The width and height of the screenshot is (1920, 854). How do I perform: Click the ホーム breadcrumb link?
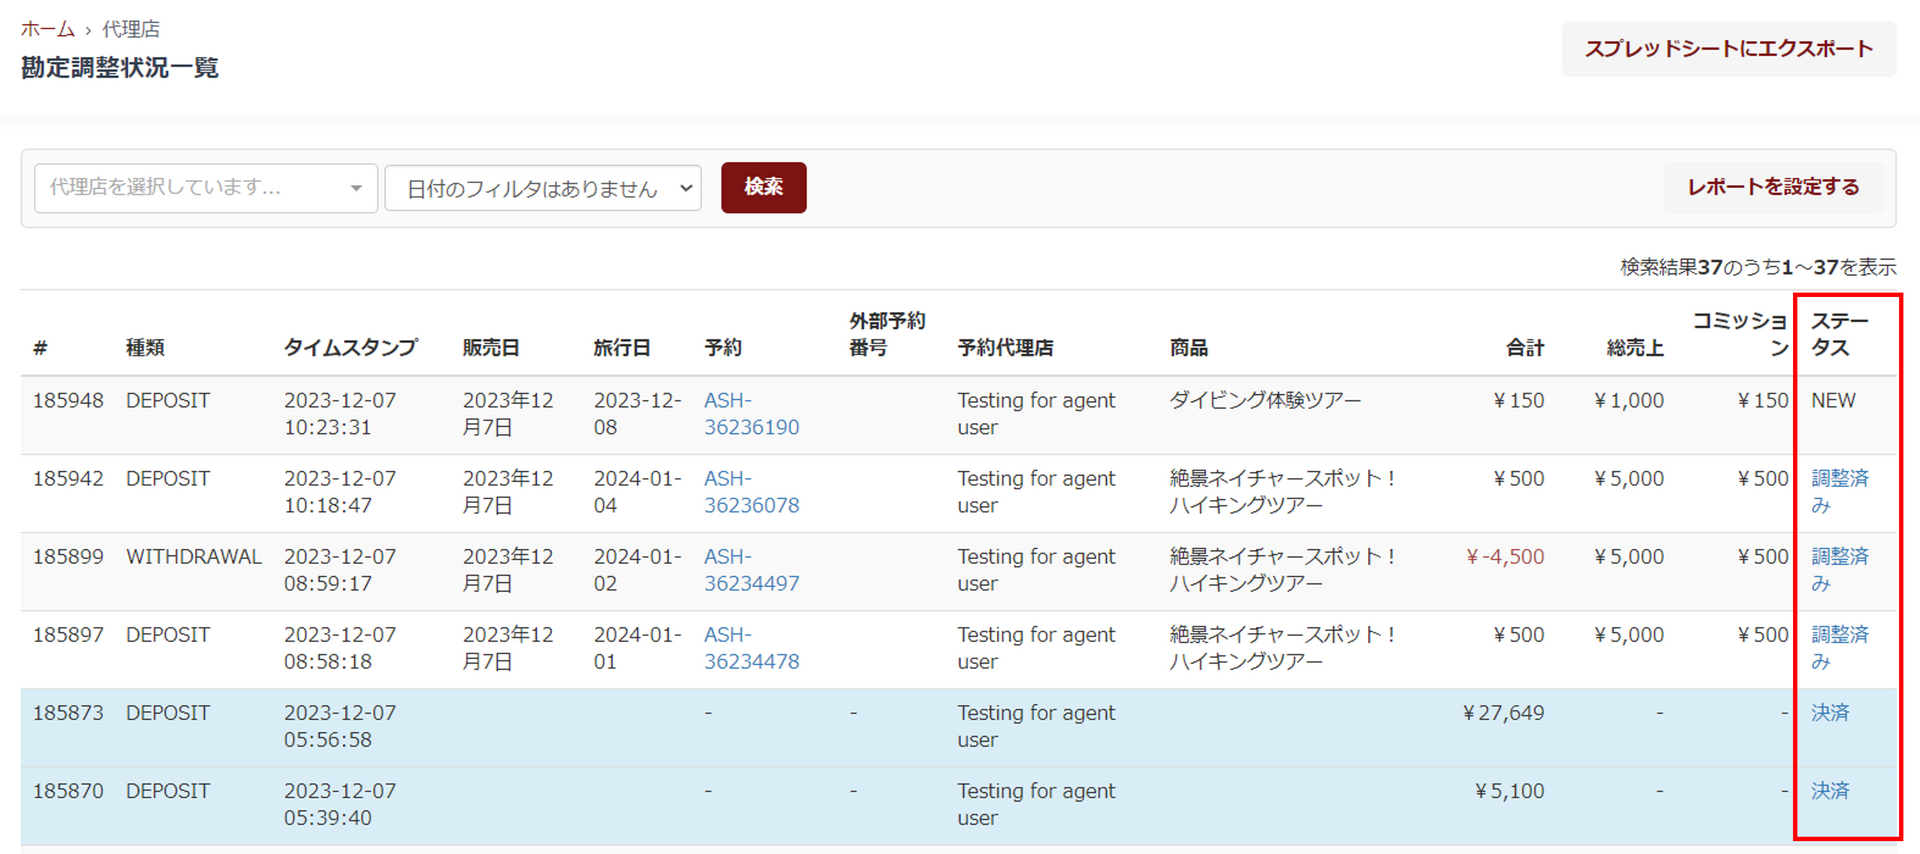(47, 29)
